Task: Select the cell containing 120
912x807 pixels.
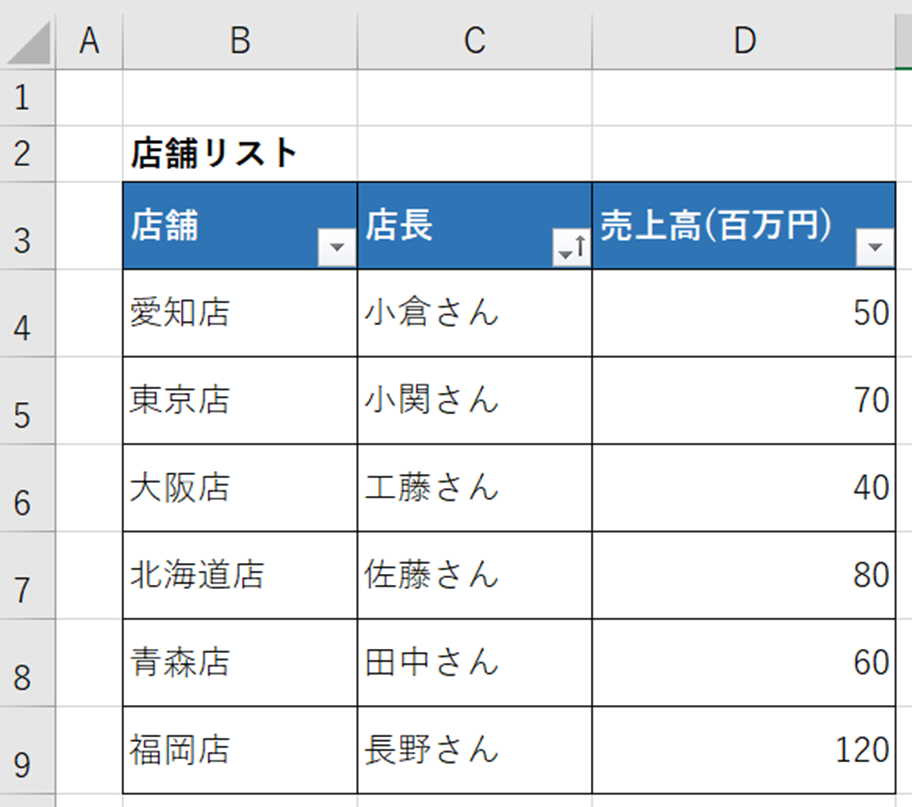Action: 744,750
